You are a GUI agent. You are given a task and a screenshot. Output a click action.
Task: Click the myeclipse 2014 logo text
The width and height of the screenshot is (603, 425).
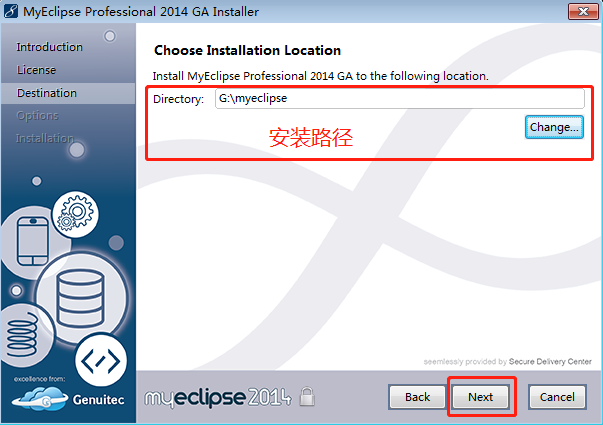coord(218,398)
